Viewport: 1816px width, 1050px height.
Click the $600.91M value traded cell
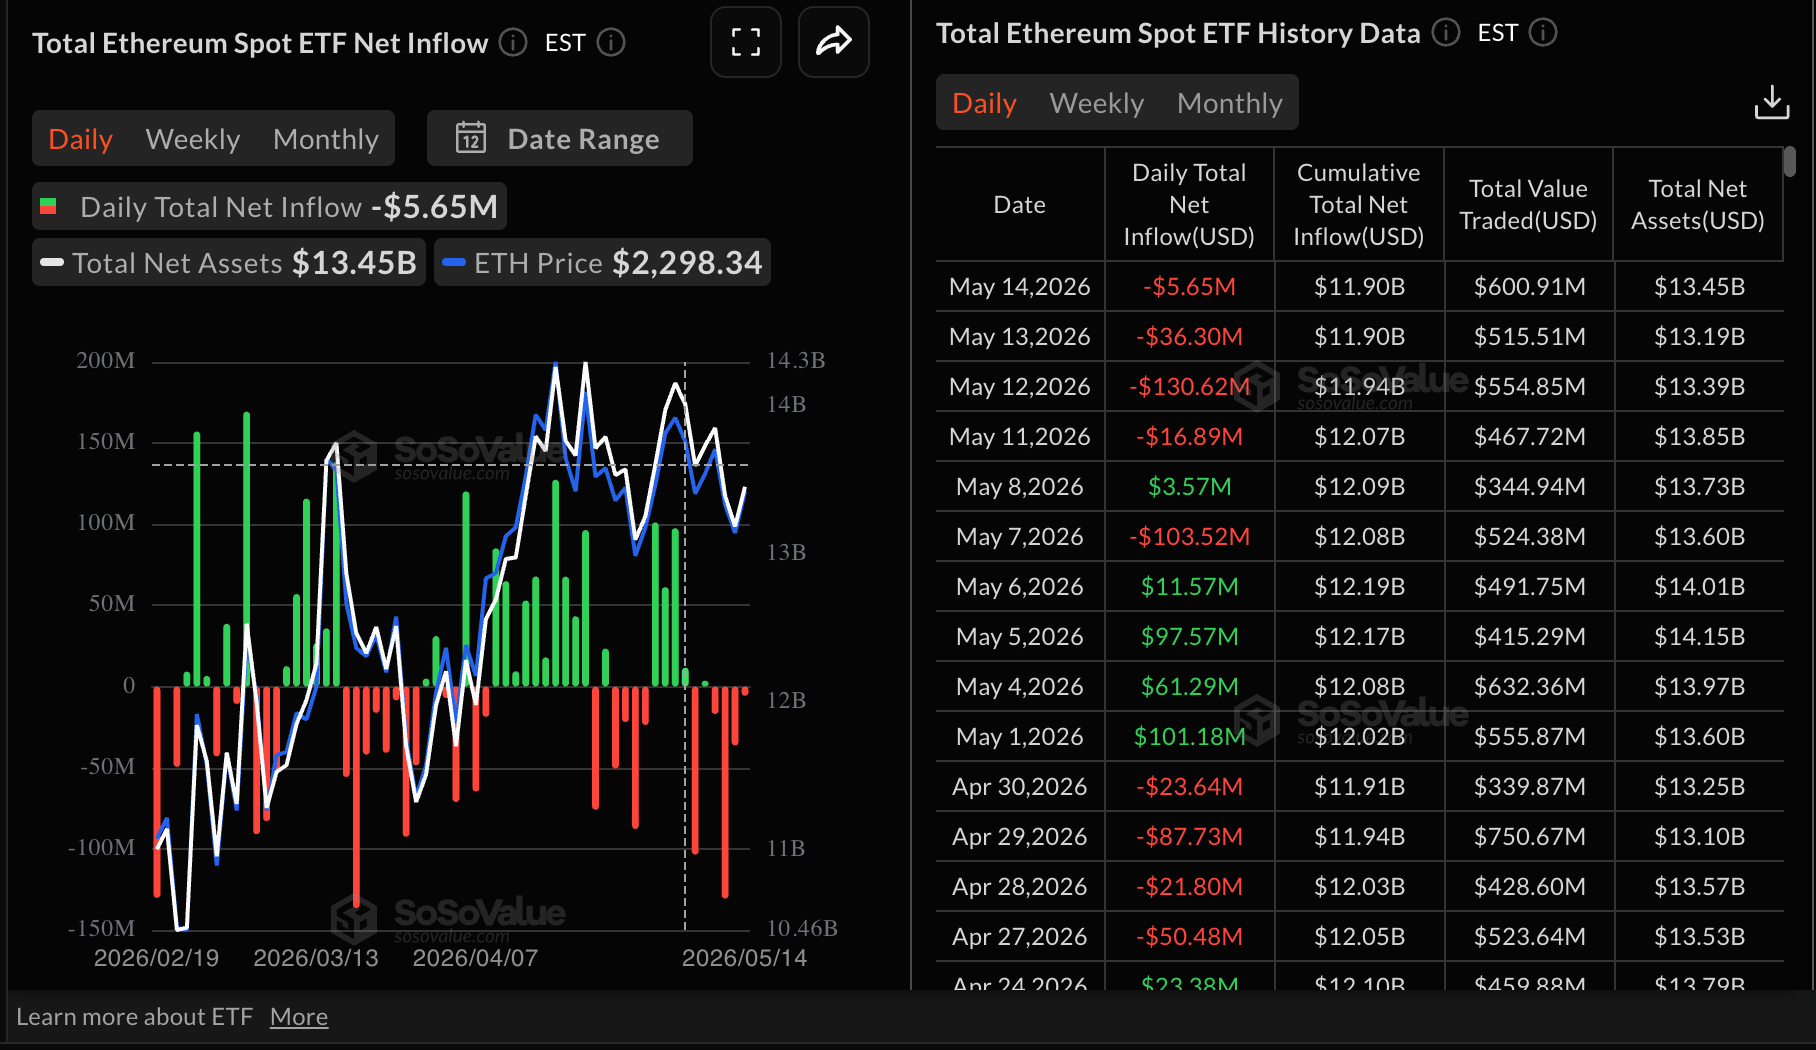[x=1529, y=287]
